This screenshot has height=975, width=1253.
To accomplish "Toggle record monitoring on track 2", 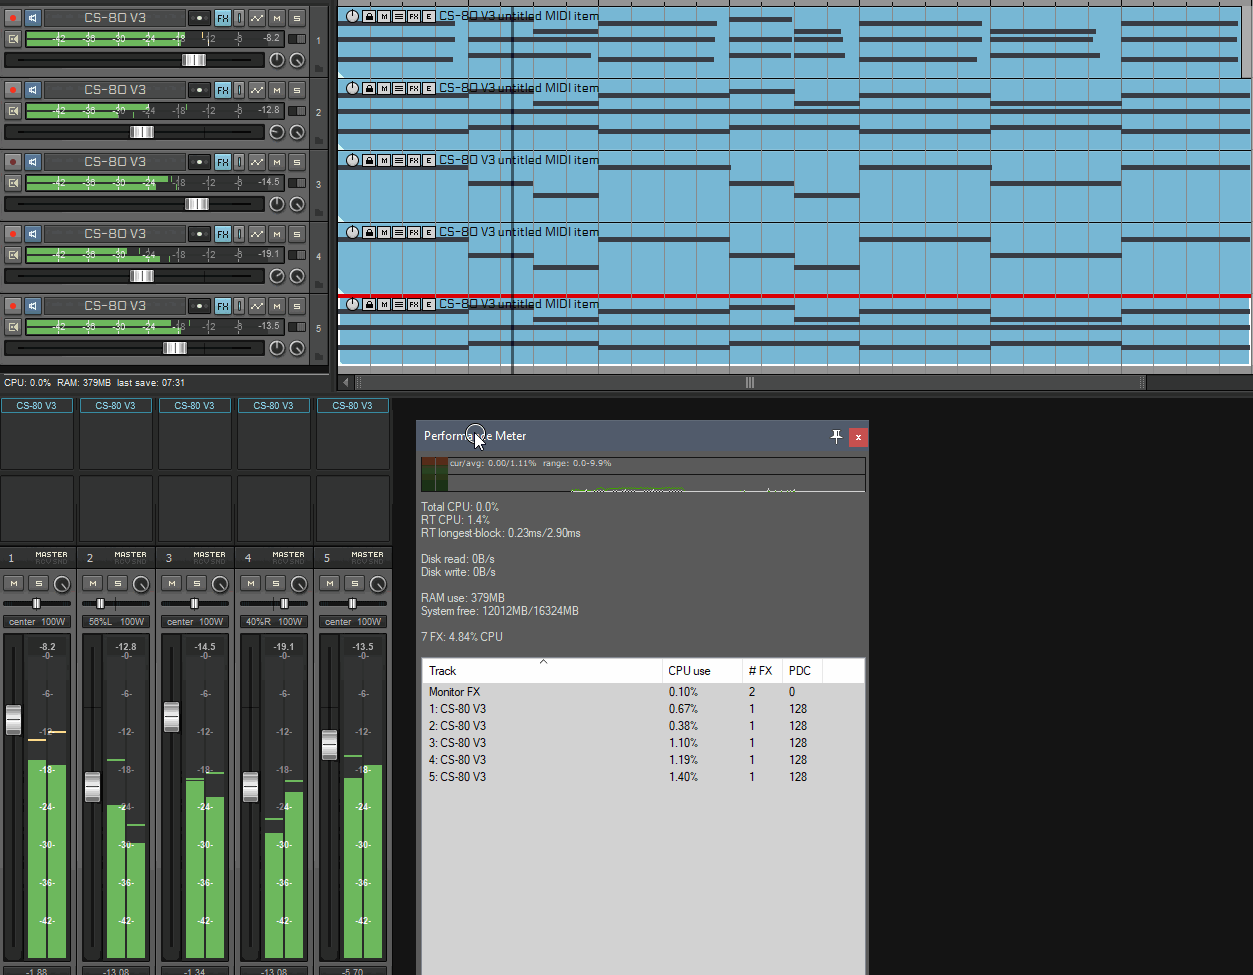I will click(x=33, y=90).
